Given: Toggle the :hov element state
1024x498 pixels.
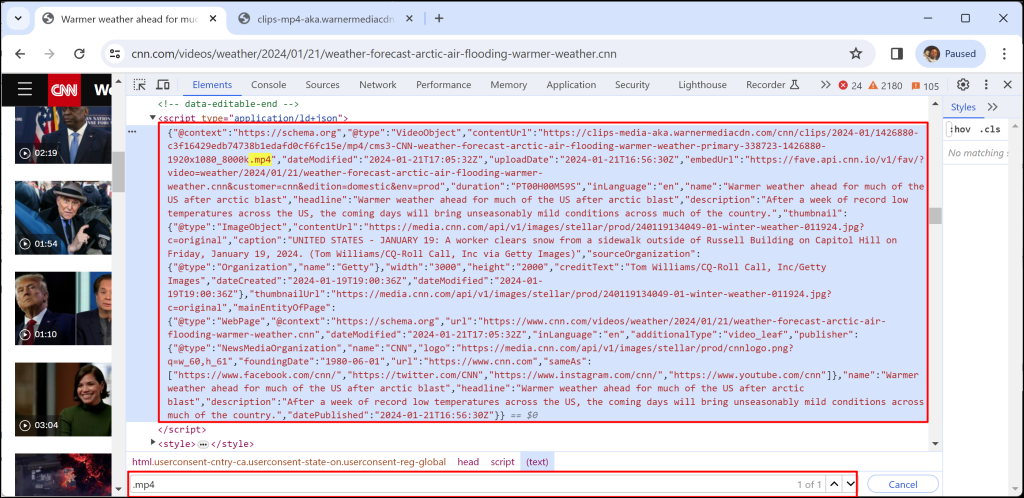Looking at the screenshot, I should pos(960,129).
